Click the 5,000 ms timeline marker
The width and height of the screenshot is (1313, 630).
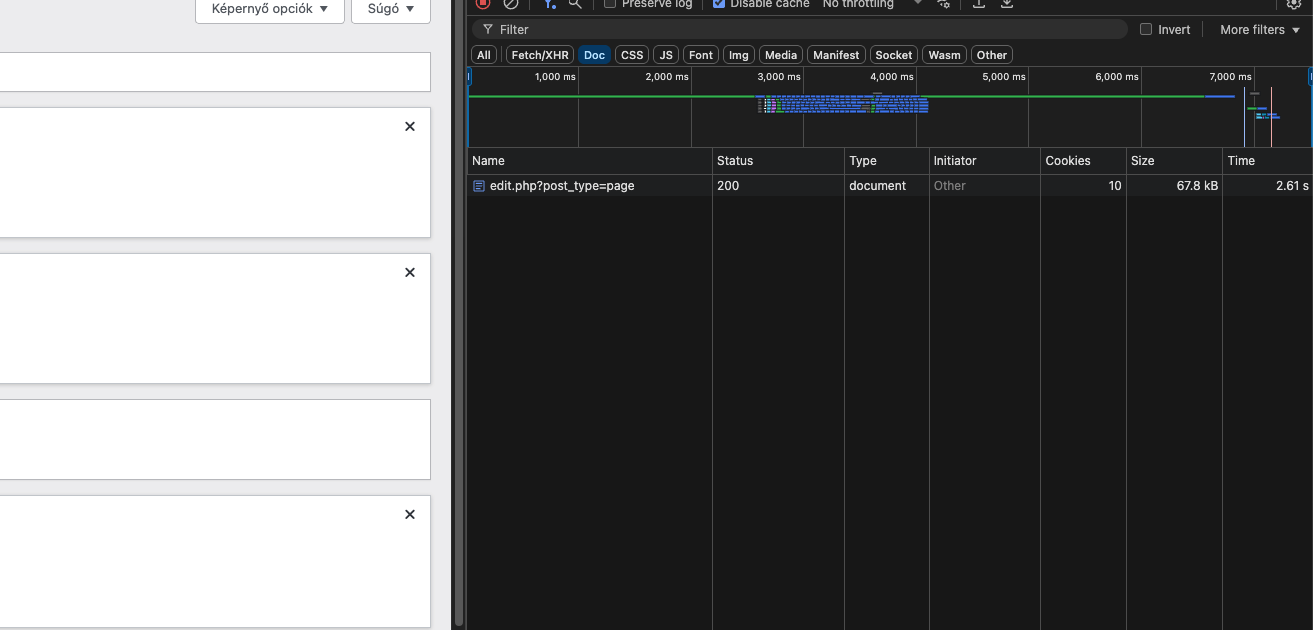(x=1004, y=77)
